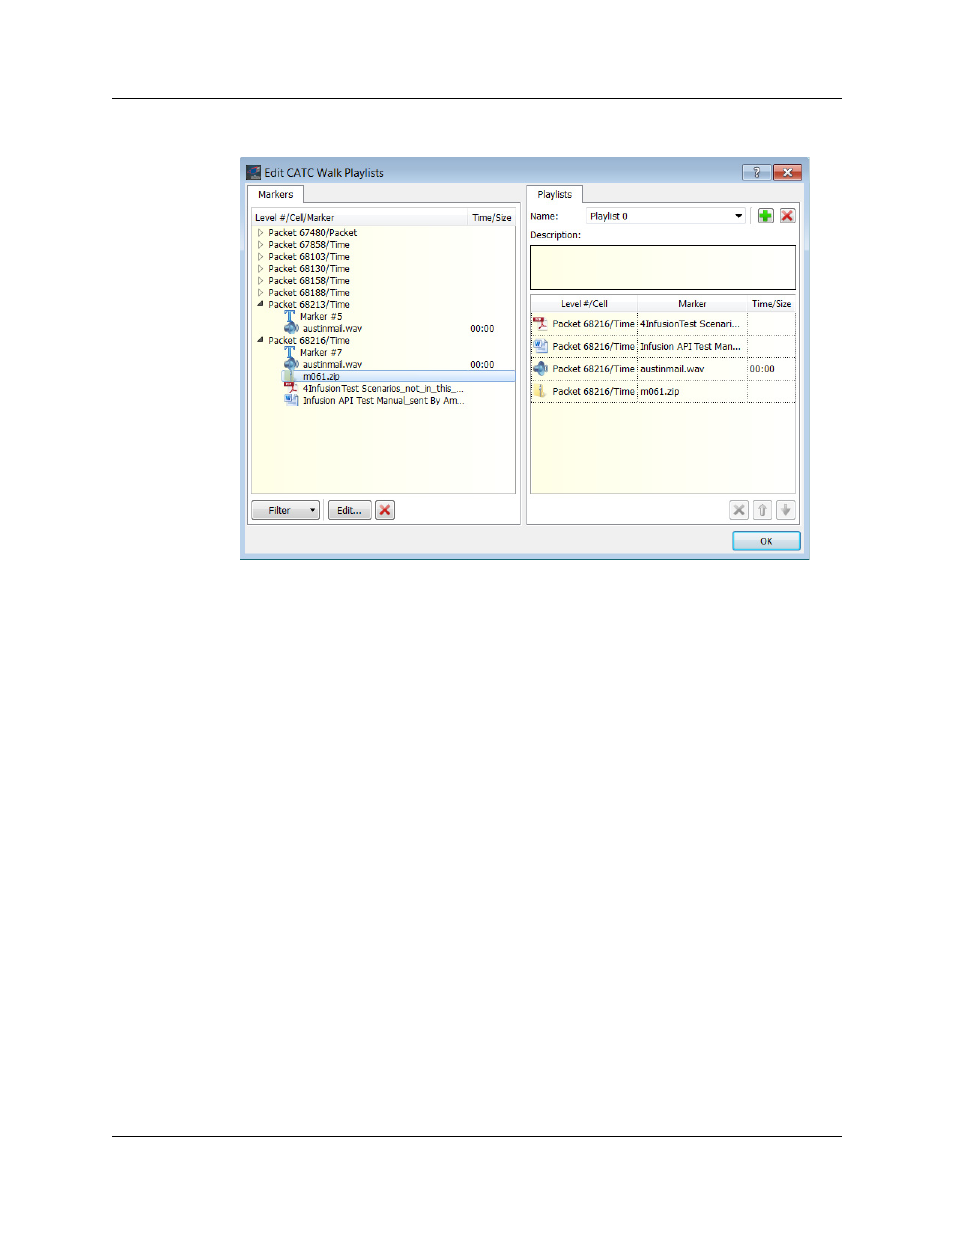This screenshot has height=1235, width=954.
Task: Click 00:00 time of austinmail.wav under Packet 68213
Action: point(482,328)
